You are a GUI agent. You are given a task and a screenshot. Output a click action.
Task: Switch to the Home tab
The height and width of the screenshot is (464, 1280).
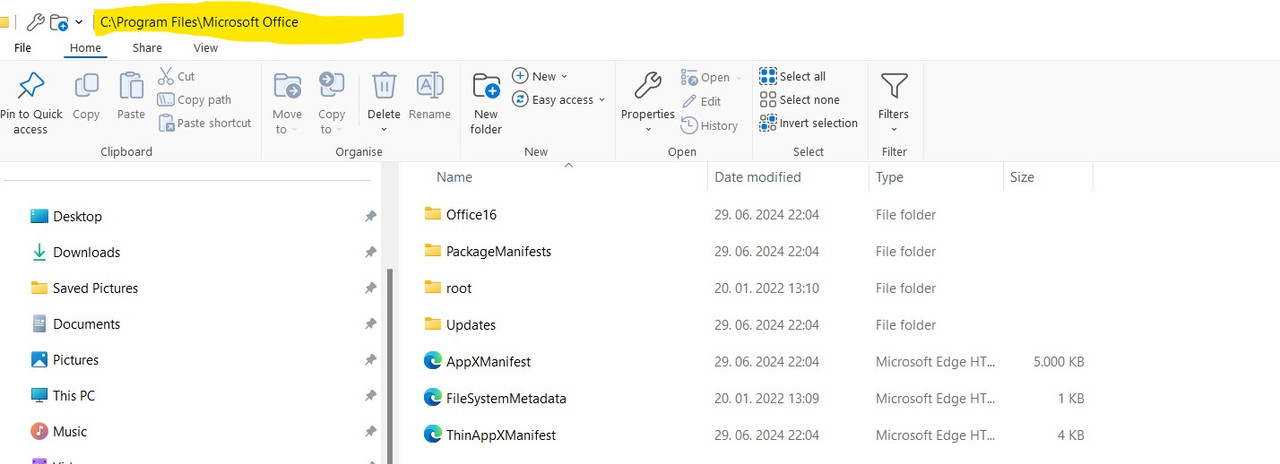85,48
